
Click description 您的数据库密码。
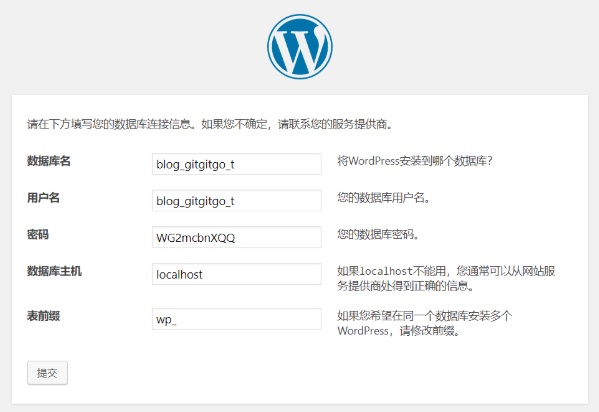[378, 234]
